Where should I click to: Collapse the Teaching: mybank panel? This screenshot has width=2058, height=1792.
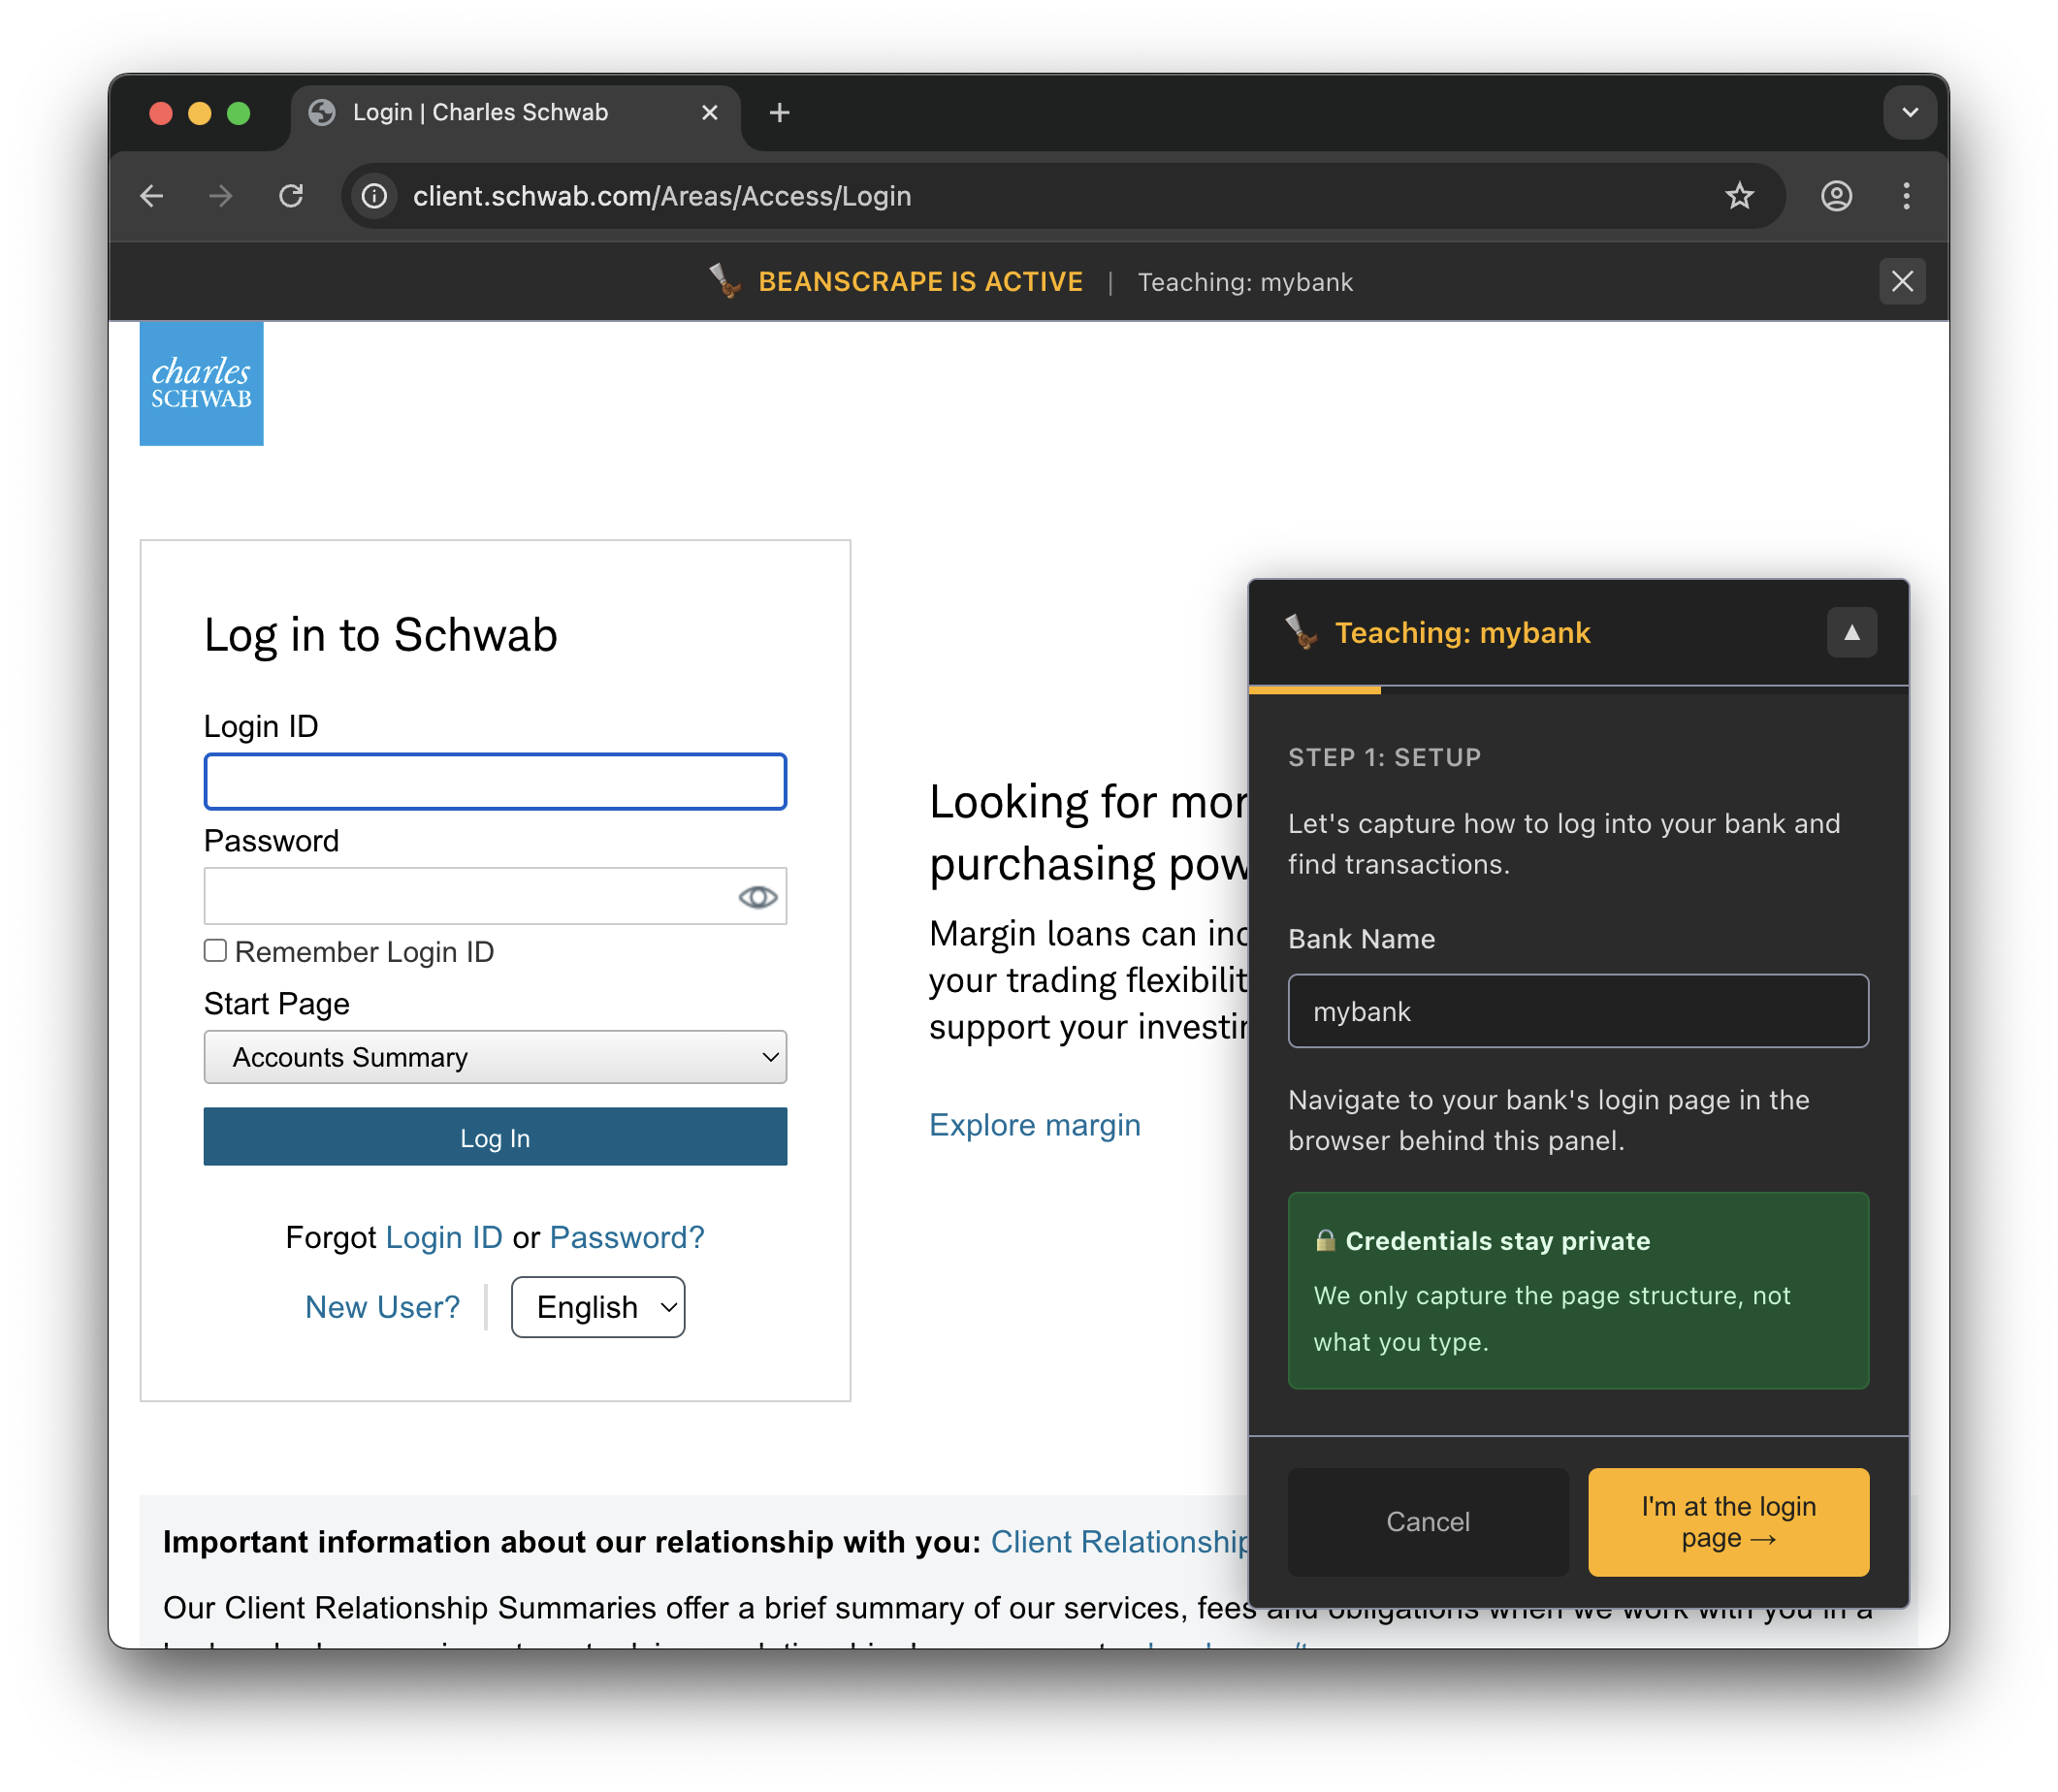(x=1850, y=632)
